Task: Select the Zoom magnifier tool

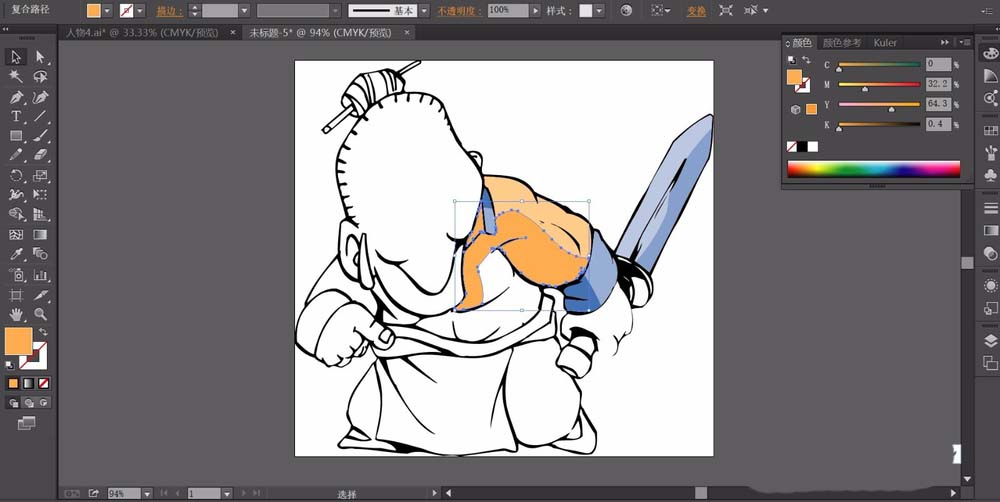Action: [40, 314]
